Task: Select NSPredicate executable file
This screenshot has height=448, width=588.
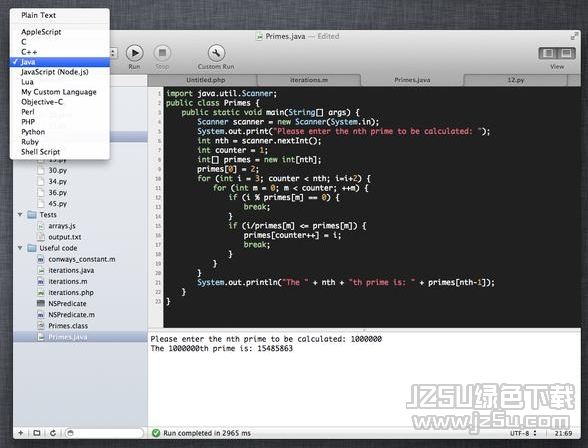Action: coord(67,304)
